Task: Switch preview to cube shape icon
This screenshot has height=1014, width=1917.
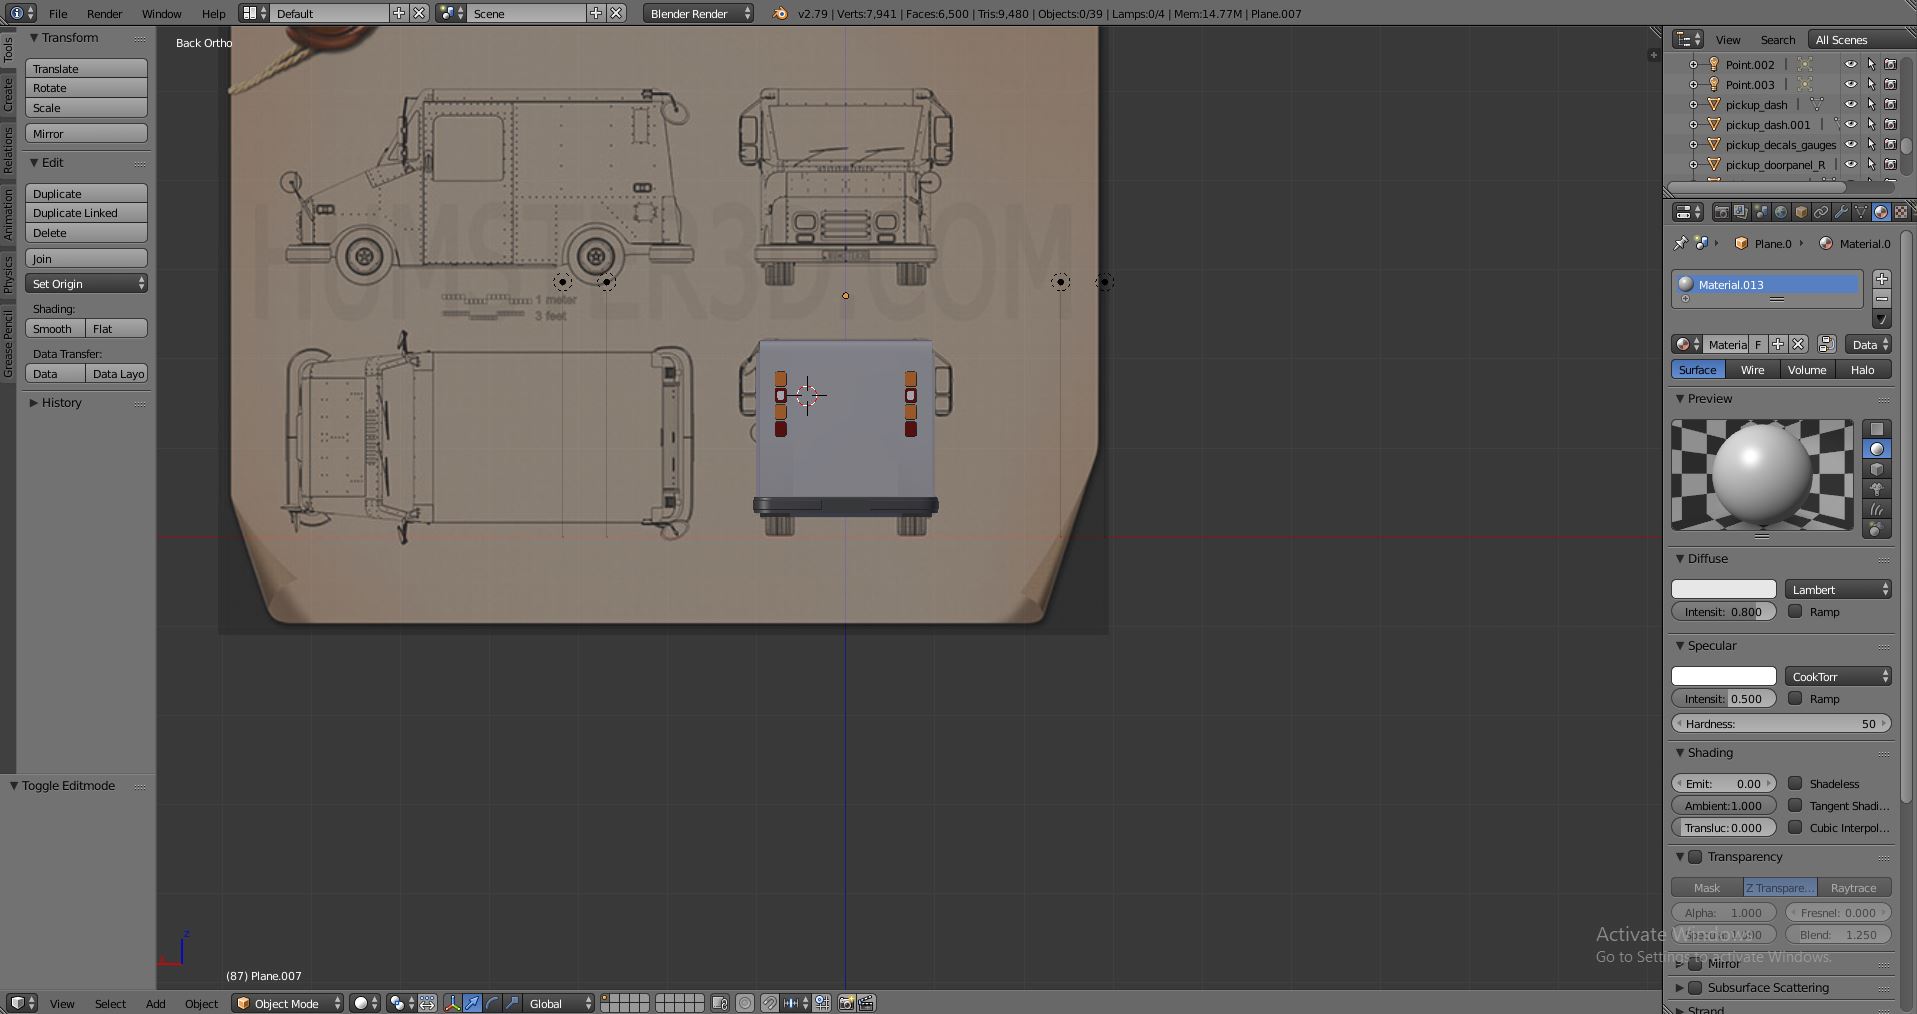Action: 1877,469
